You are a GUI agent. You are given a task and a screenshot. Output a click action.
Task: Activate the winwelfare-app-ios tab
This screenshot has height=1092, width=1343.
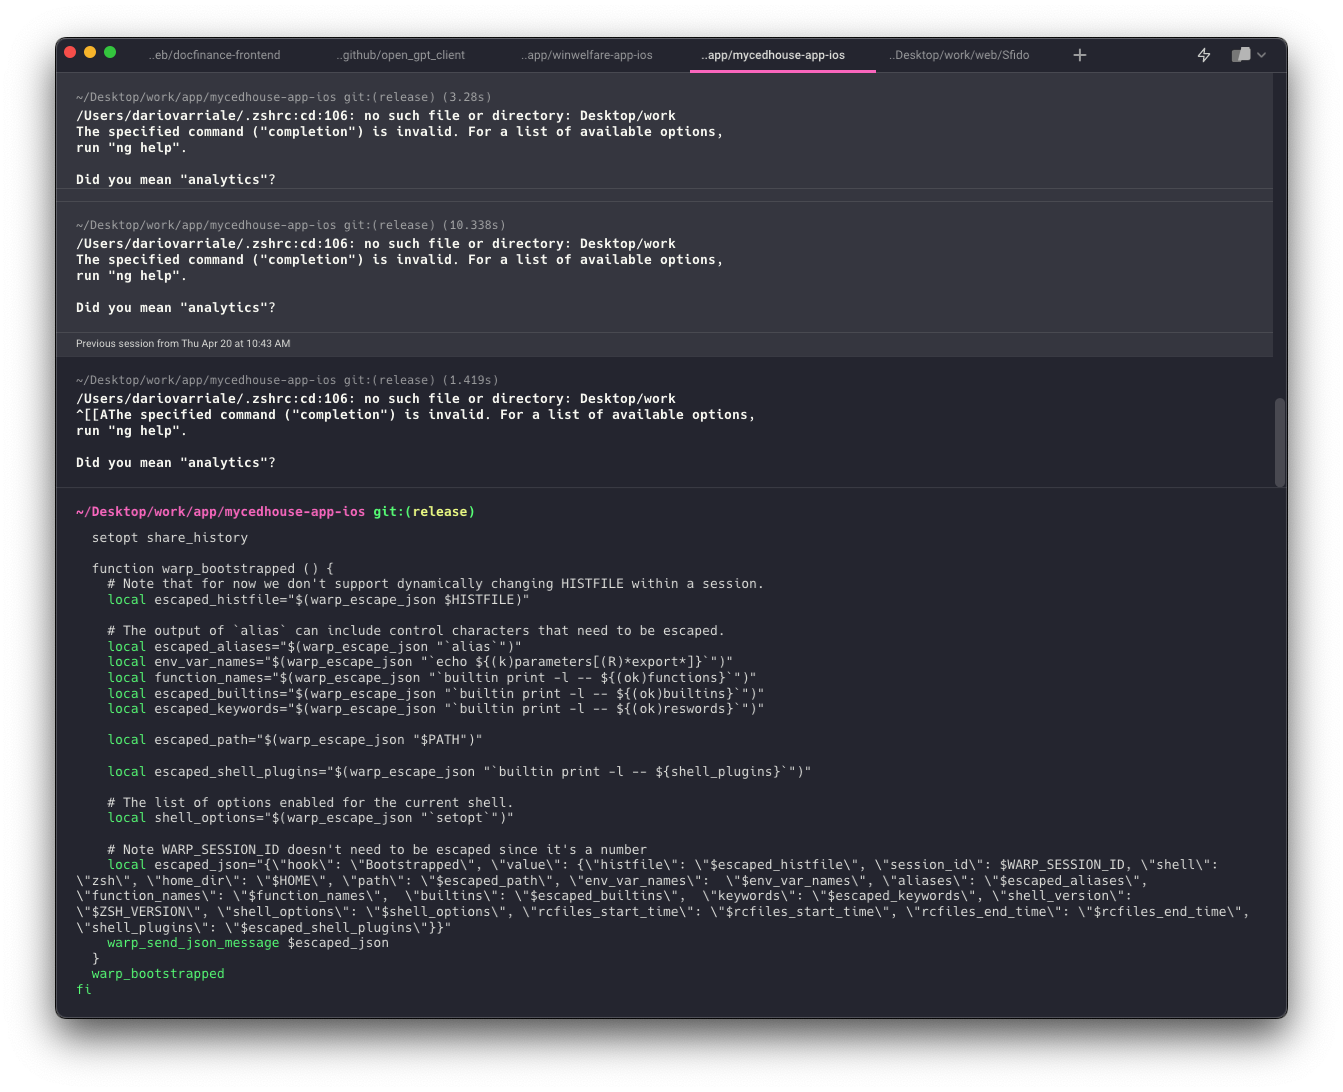[587, 55]
